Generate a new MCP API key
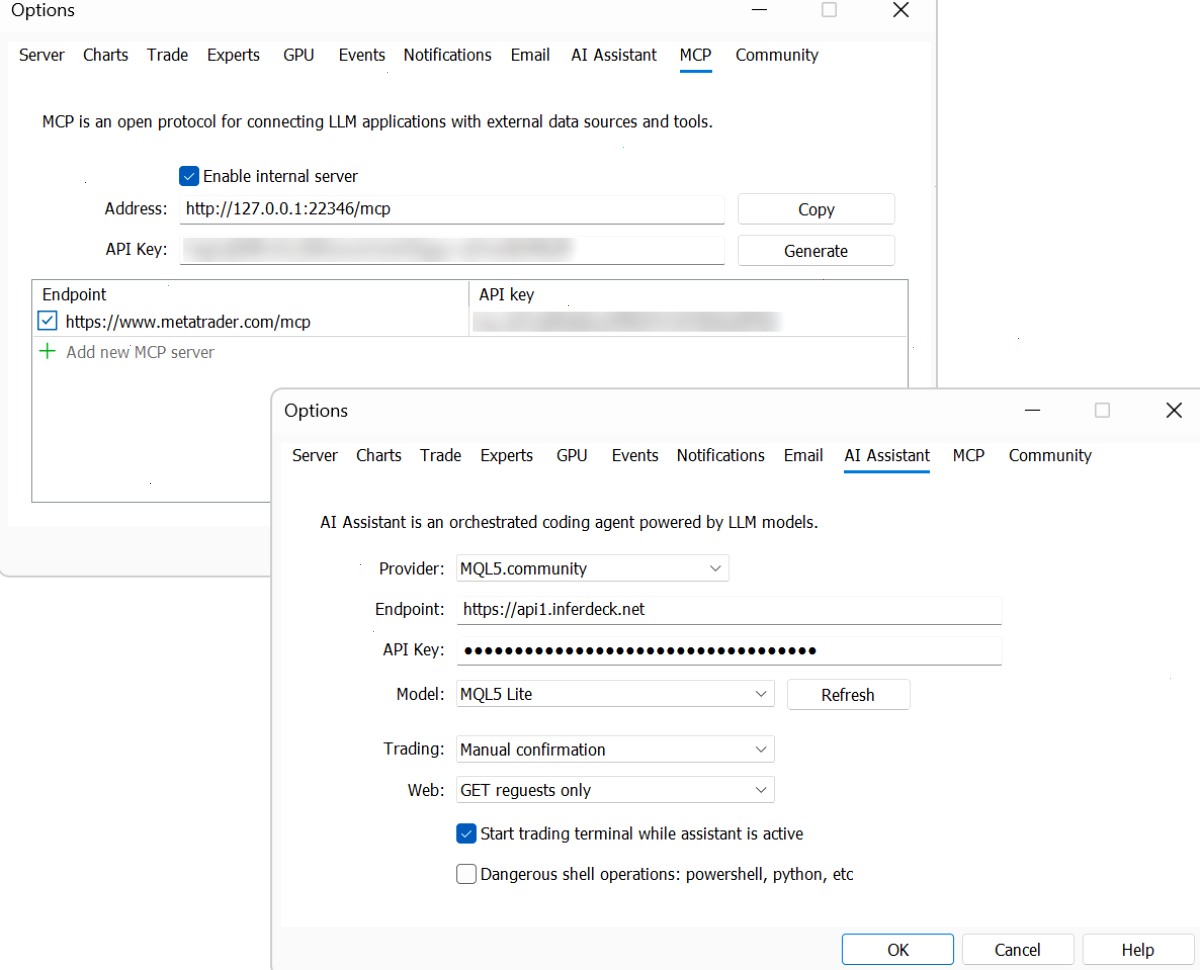 816,251
